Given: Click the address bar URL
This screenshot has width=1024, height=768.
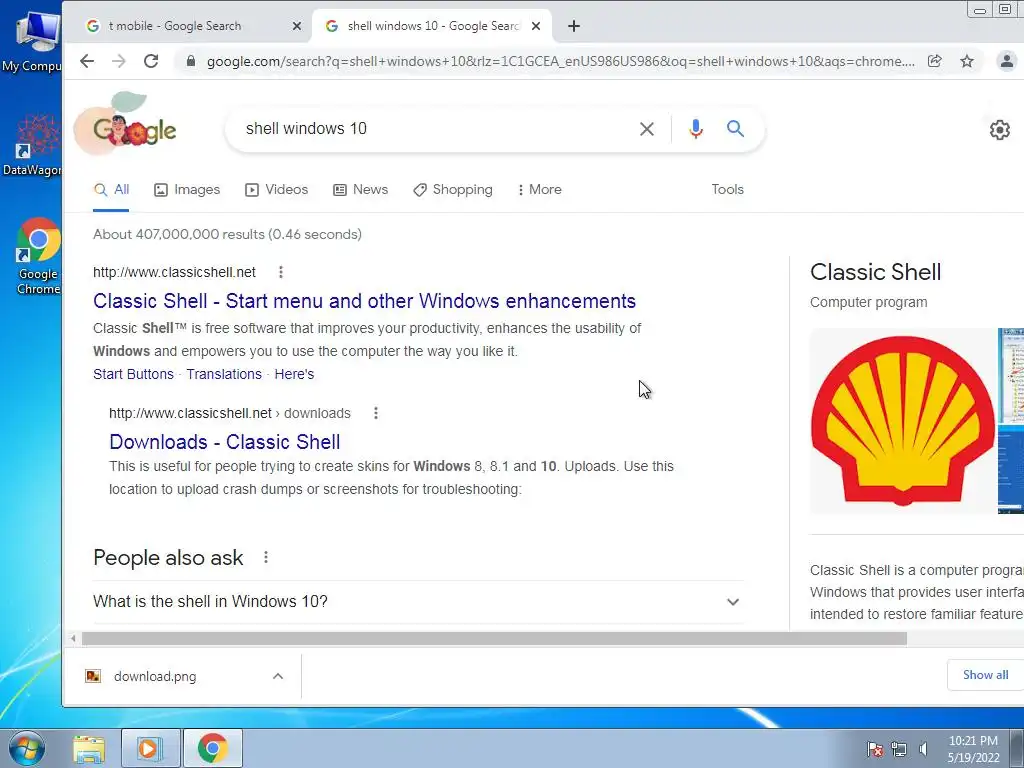Looking at the screenshot, I should pos(560,61).
